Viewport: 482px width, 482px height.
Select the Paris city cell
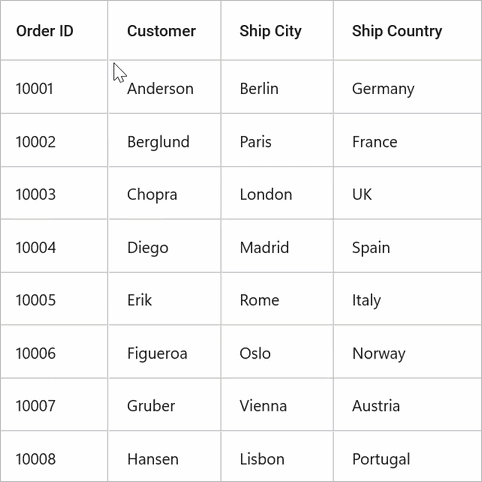pos(277,140)
